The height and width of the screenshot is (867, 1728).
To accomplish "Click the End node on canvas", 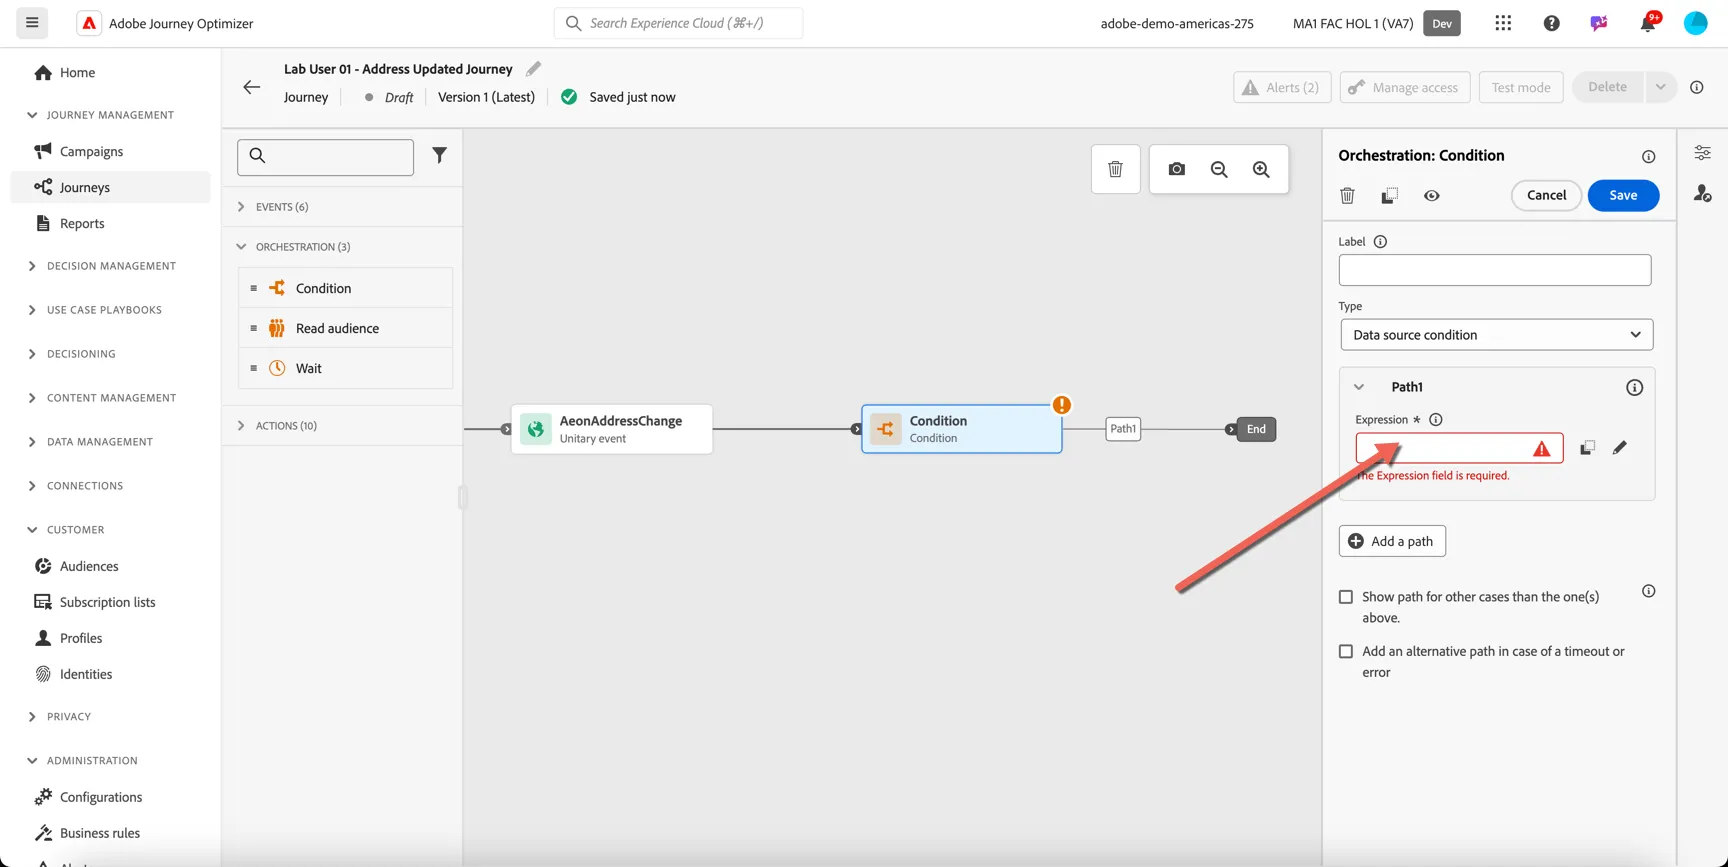I will (x=1256, y=429).
